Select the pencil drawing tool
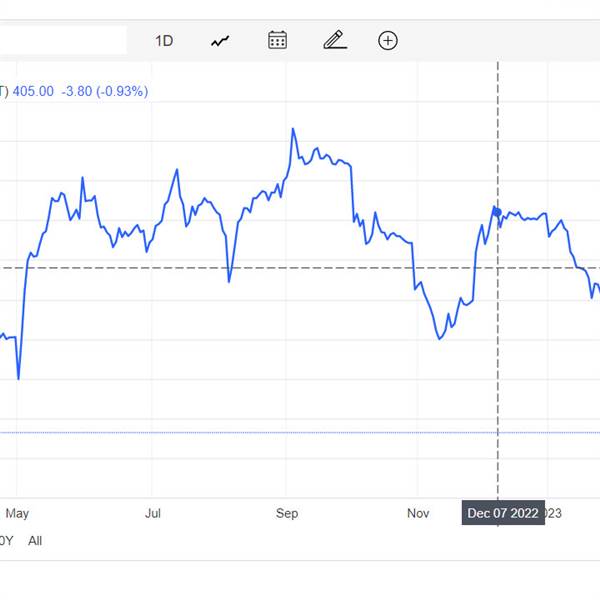600x600 pixels. tap(335, 40)
